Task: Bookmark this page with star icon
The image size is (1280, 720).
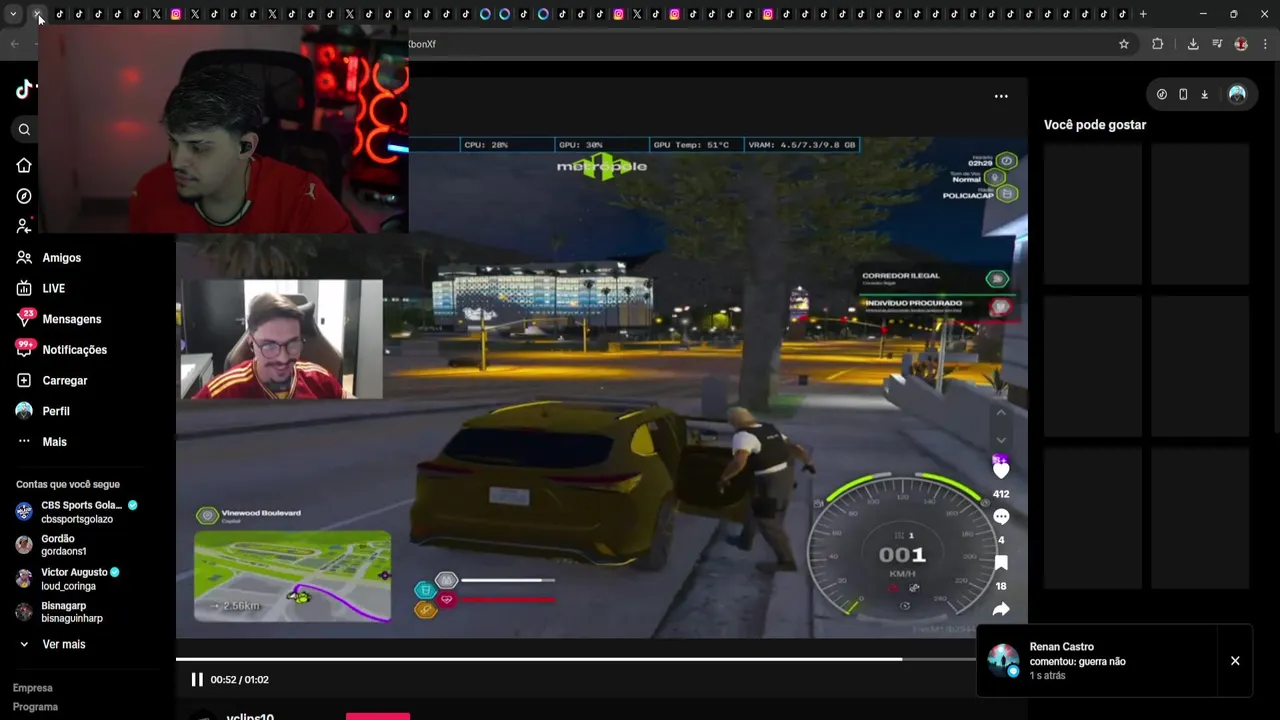Action: [x=1124, y=44]
